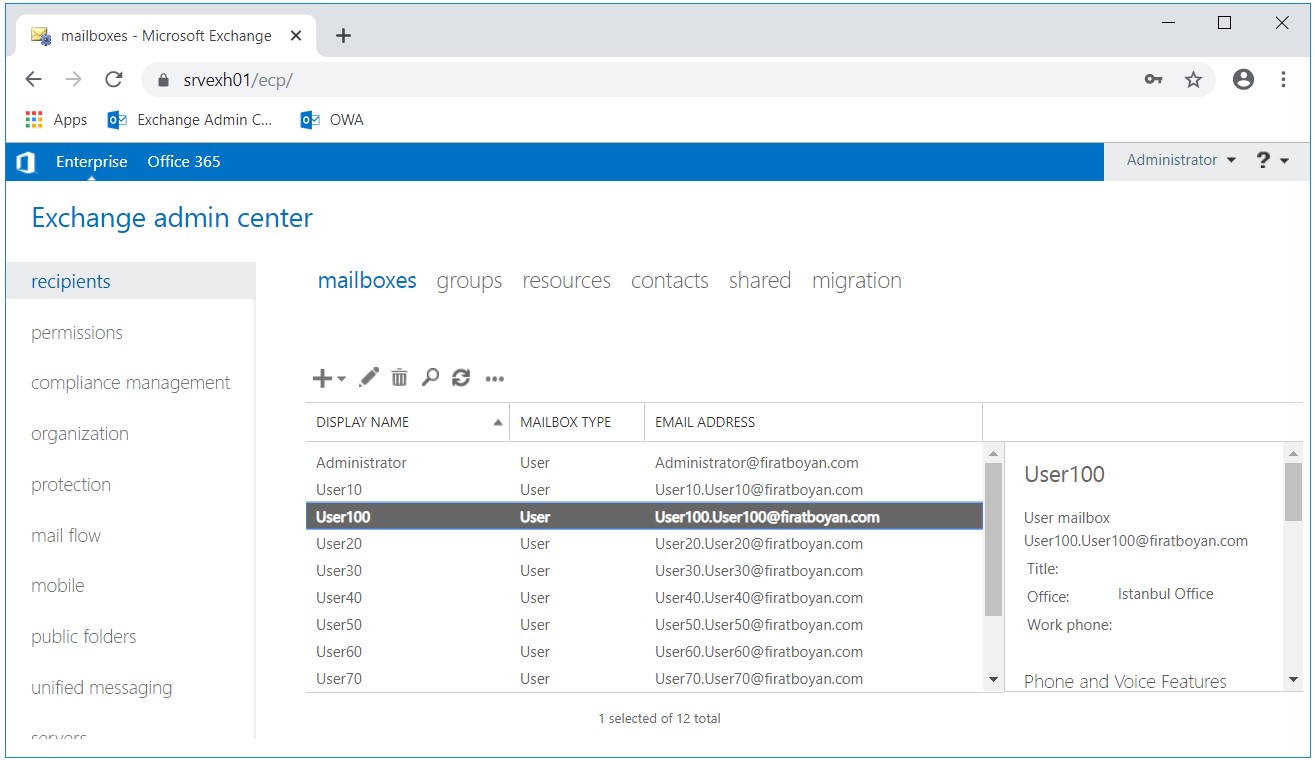Screen dimensions: 1315x760
Task: Click the EMAIL ADDRESS column header
Action: point(813,422)
